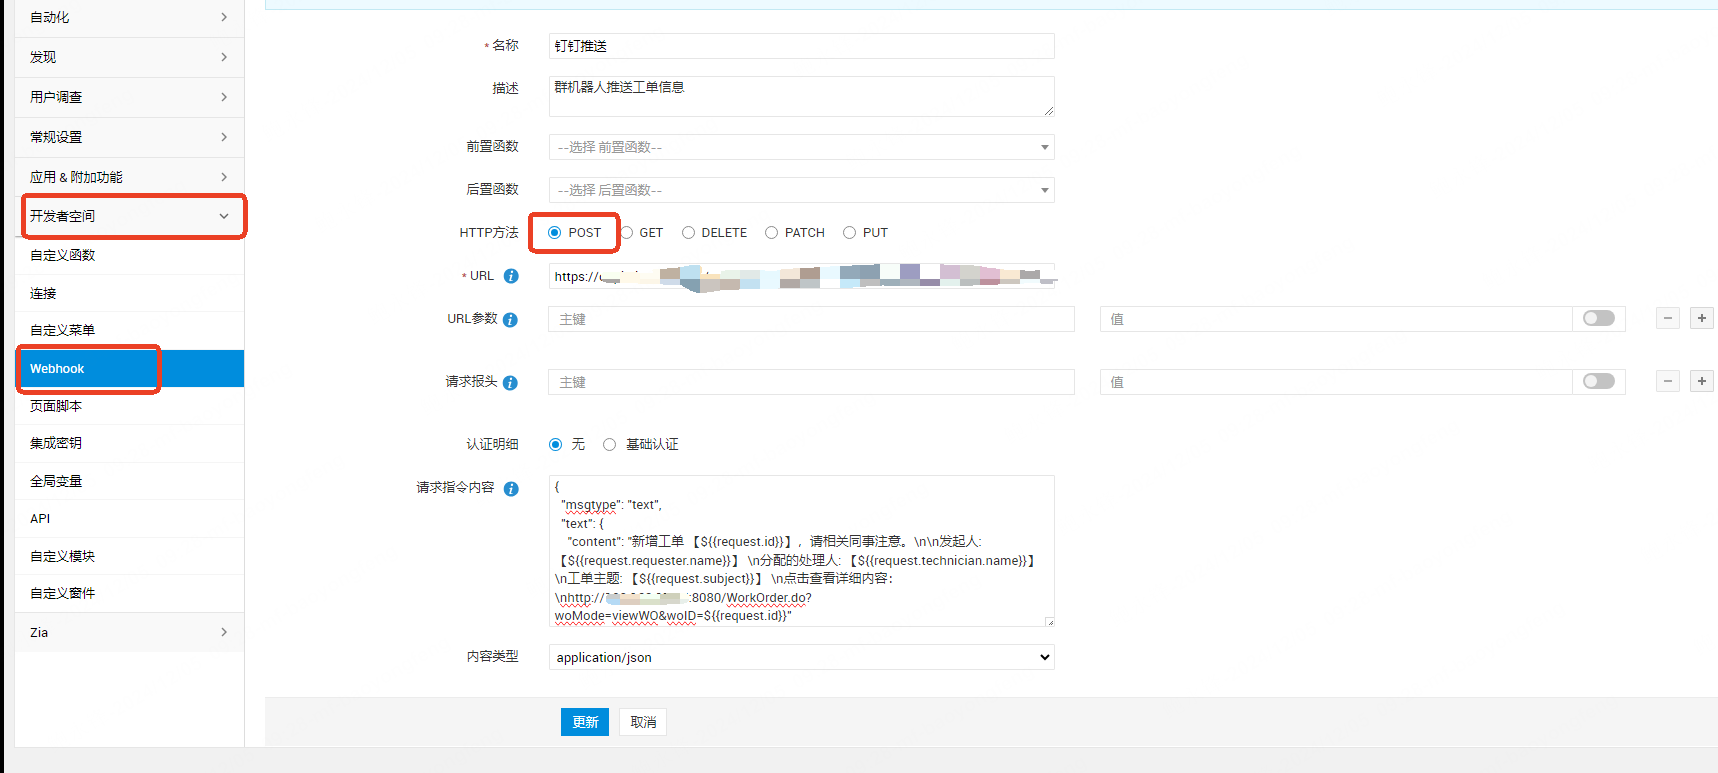Image resolution: width=1718 pixels, height=773 pixels.
Task: Remove the 请求报头 row with minus
Action: coord(1668,382)
